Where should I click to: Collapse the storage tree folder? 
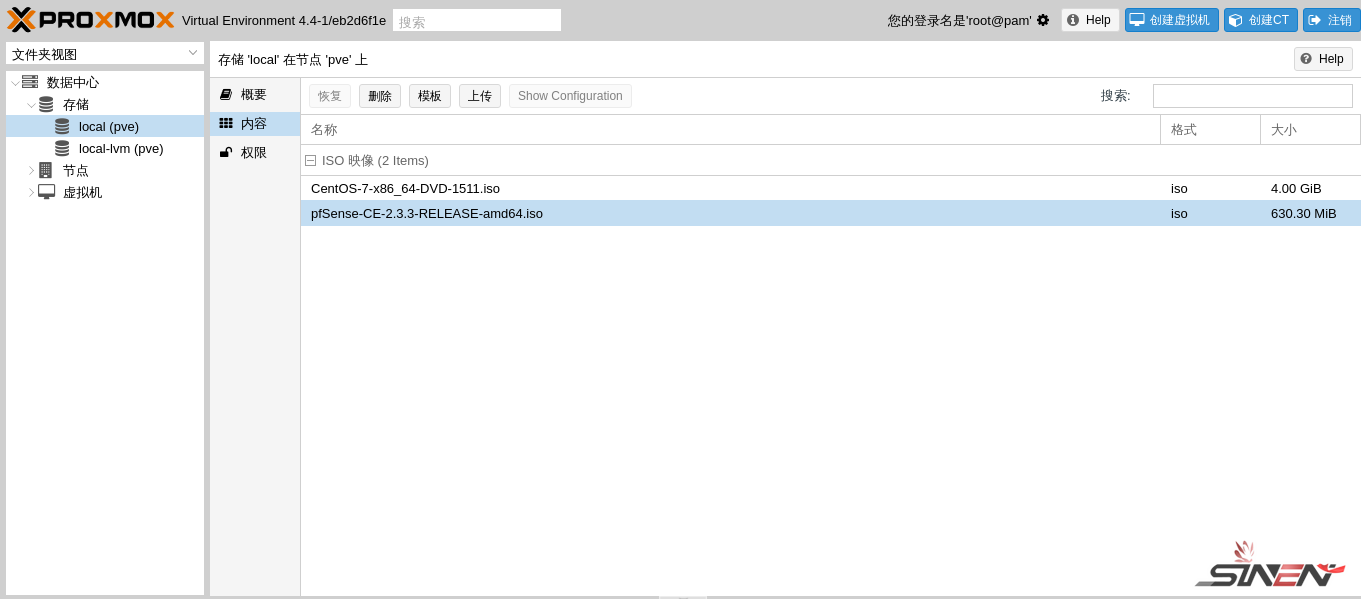click(x=31, y=104)
